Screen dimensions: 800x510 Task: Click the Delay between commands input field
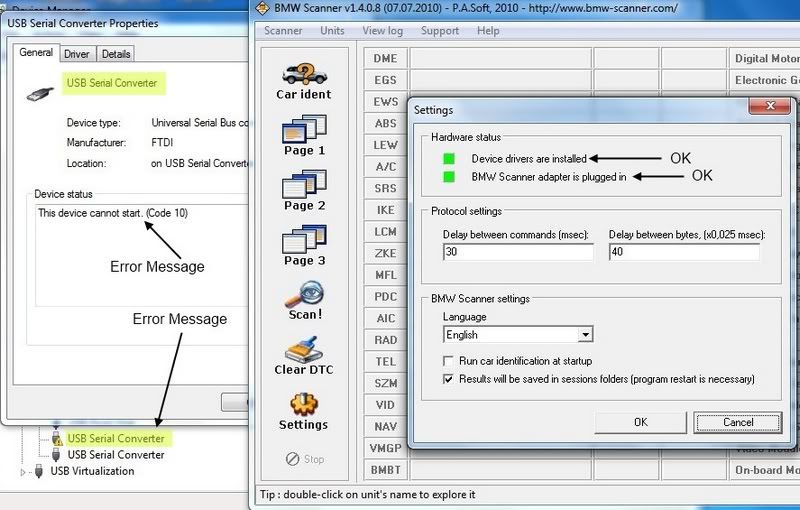[x=518, y=252]
